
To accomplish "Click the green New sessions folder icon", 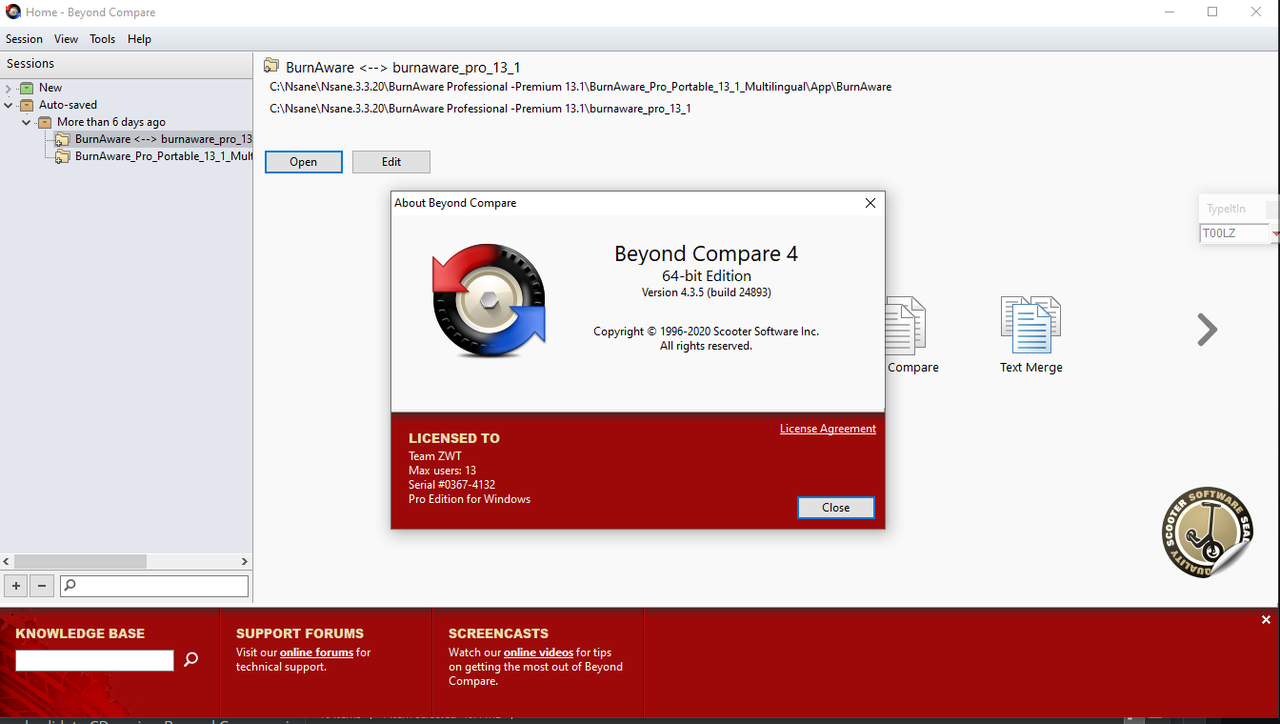I will [27, 88].
